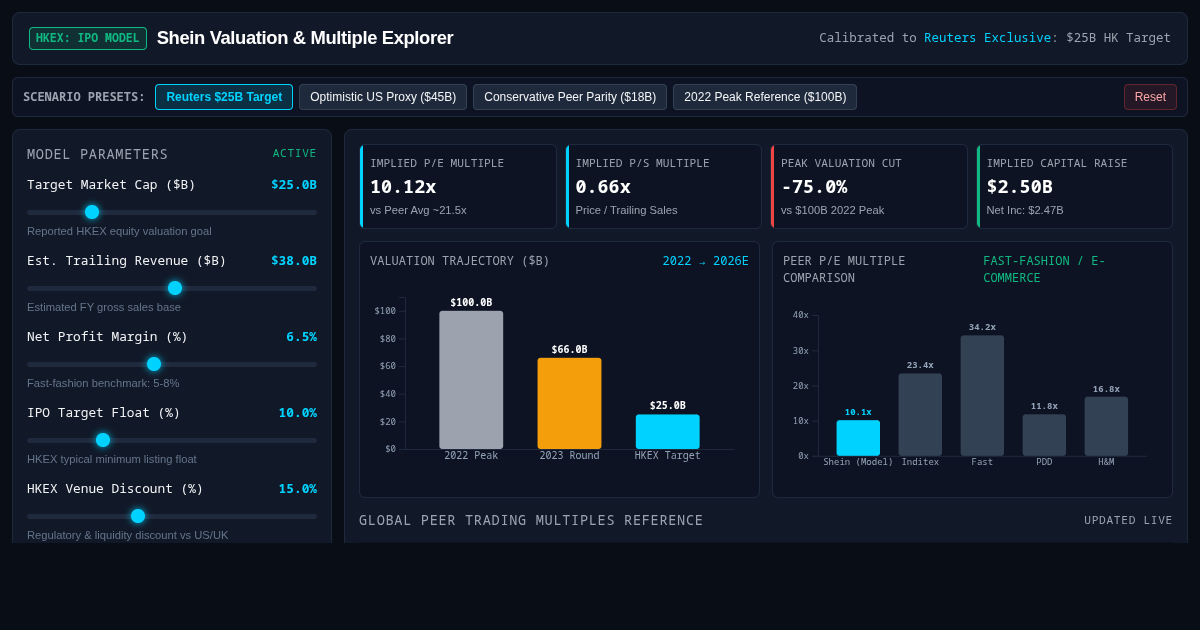Select the Implied Capital Raise card
The width and height of the screenshot is (1200, 630).
(x=1075, y=187)
